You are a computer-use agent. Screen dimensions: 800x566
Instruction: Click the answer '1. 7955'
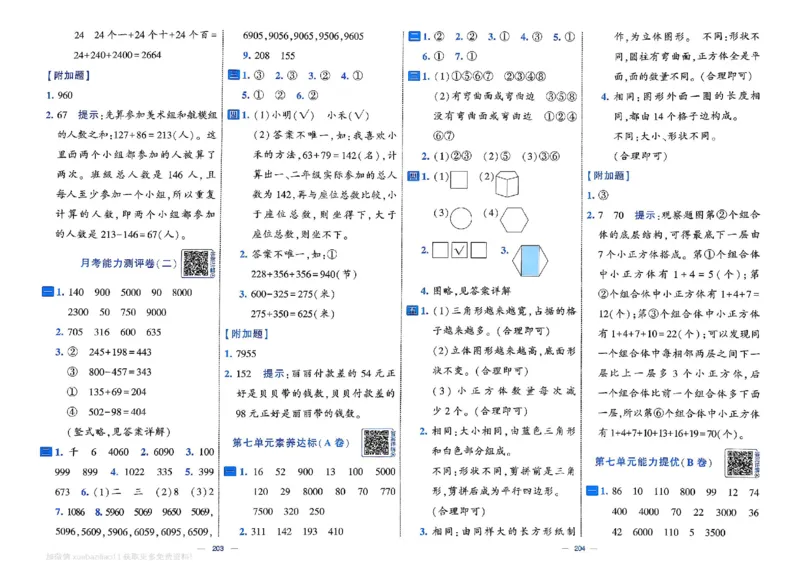tap(240, 354)
